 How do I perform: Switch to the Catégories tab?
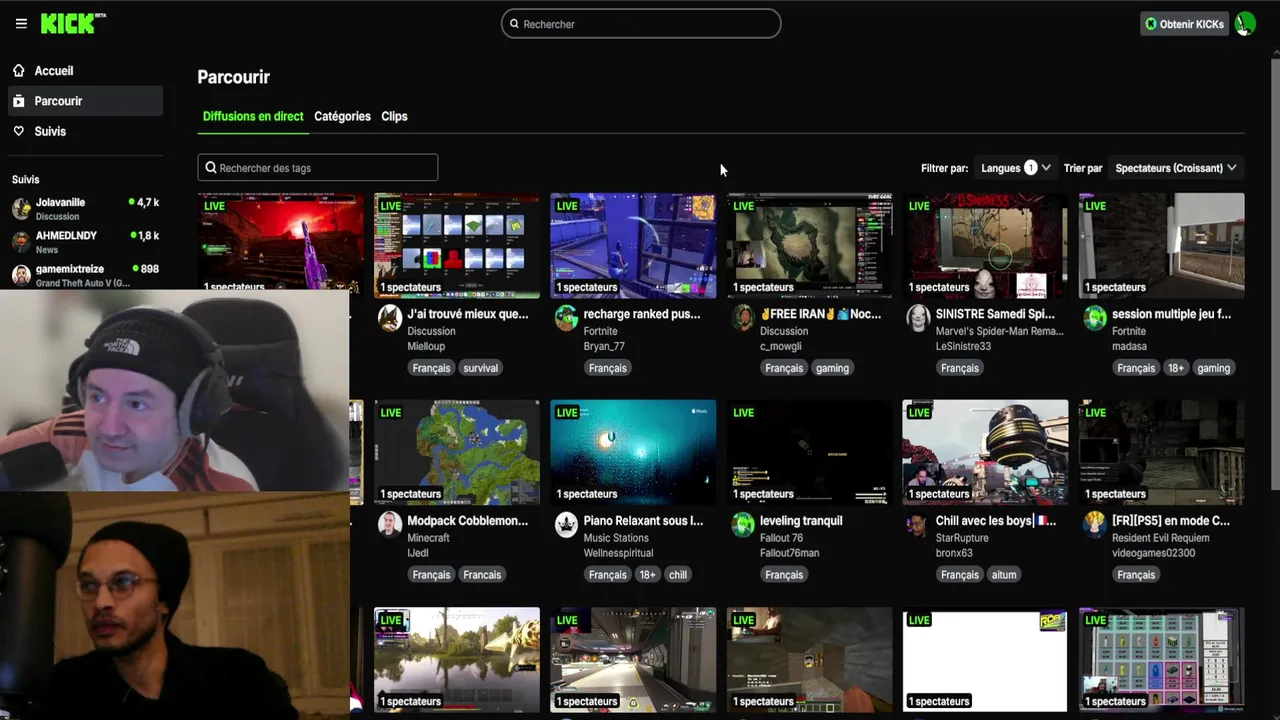(342, 116)
